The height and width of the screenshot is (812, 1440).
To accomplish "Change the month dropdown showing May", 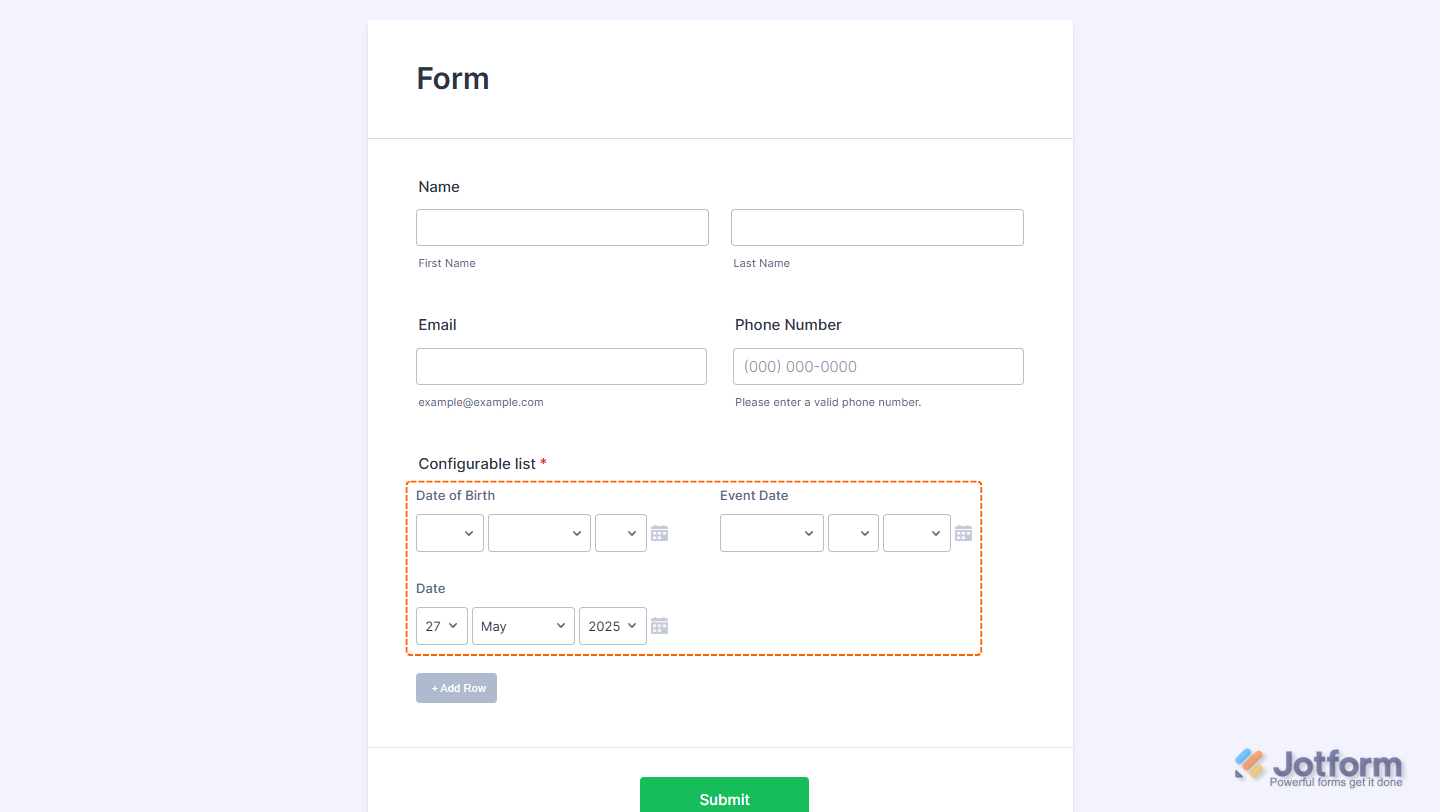I will pyautogui.click(x=523, y=626).
